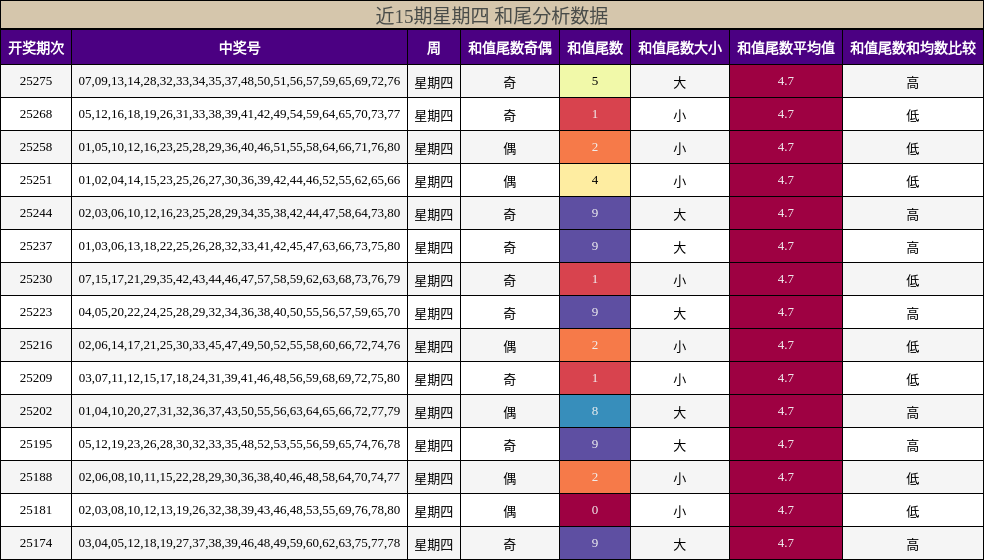Viewport: 984px width, 560px height.
Task: Select the 和值尾数大小 column header
Action: pyautogui.click(x=679, y=47)
